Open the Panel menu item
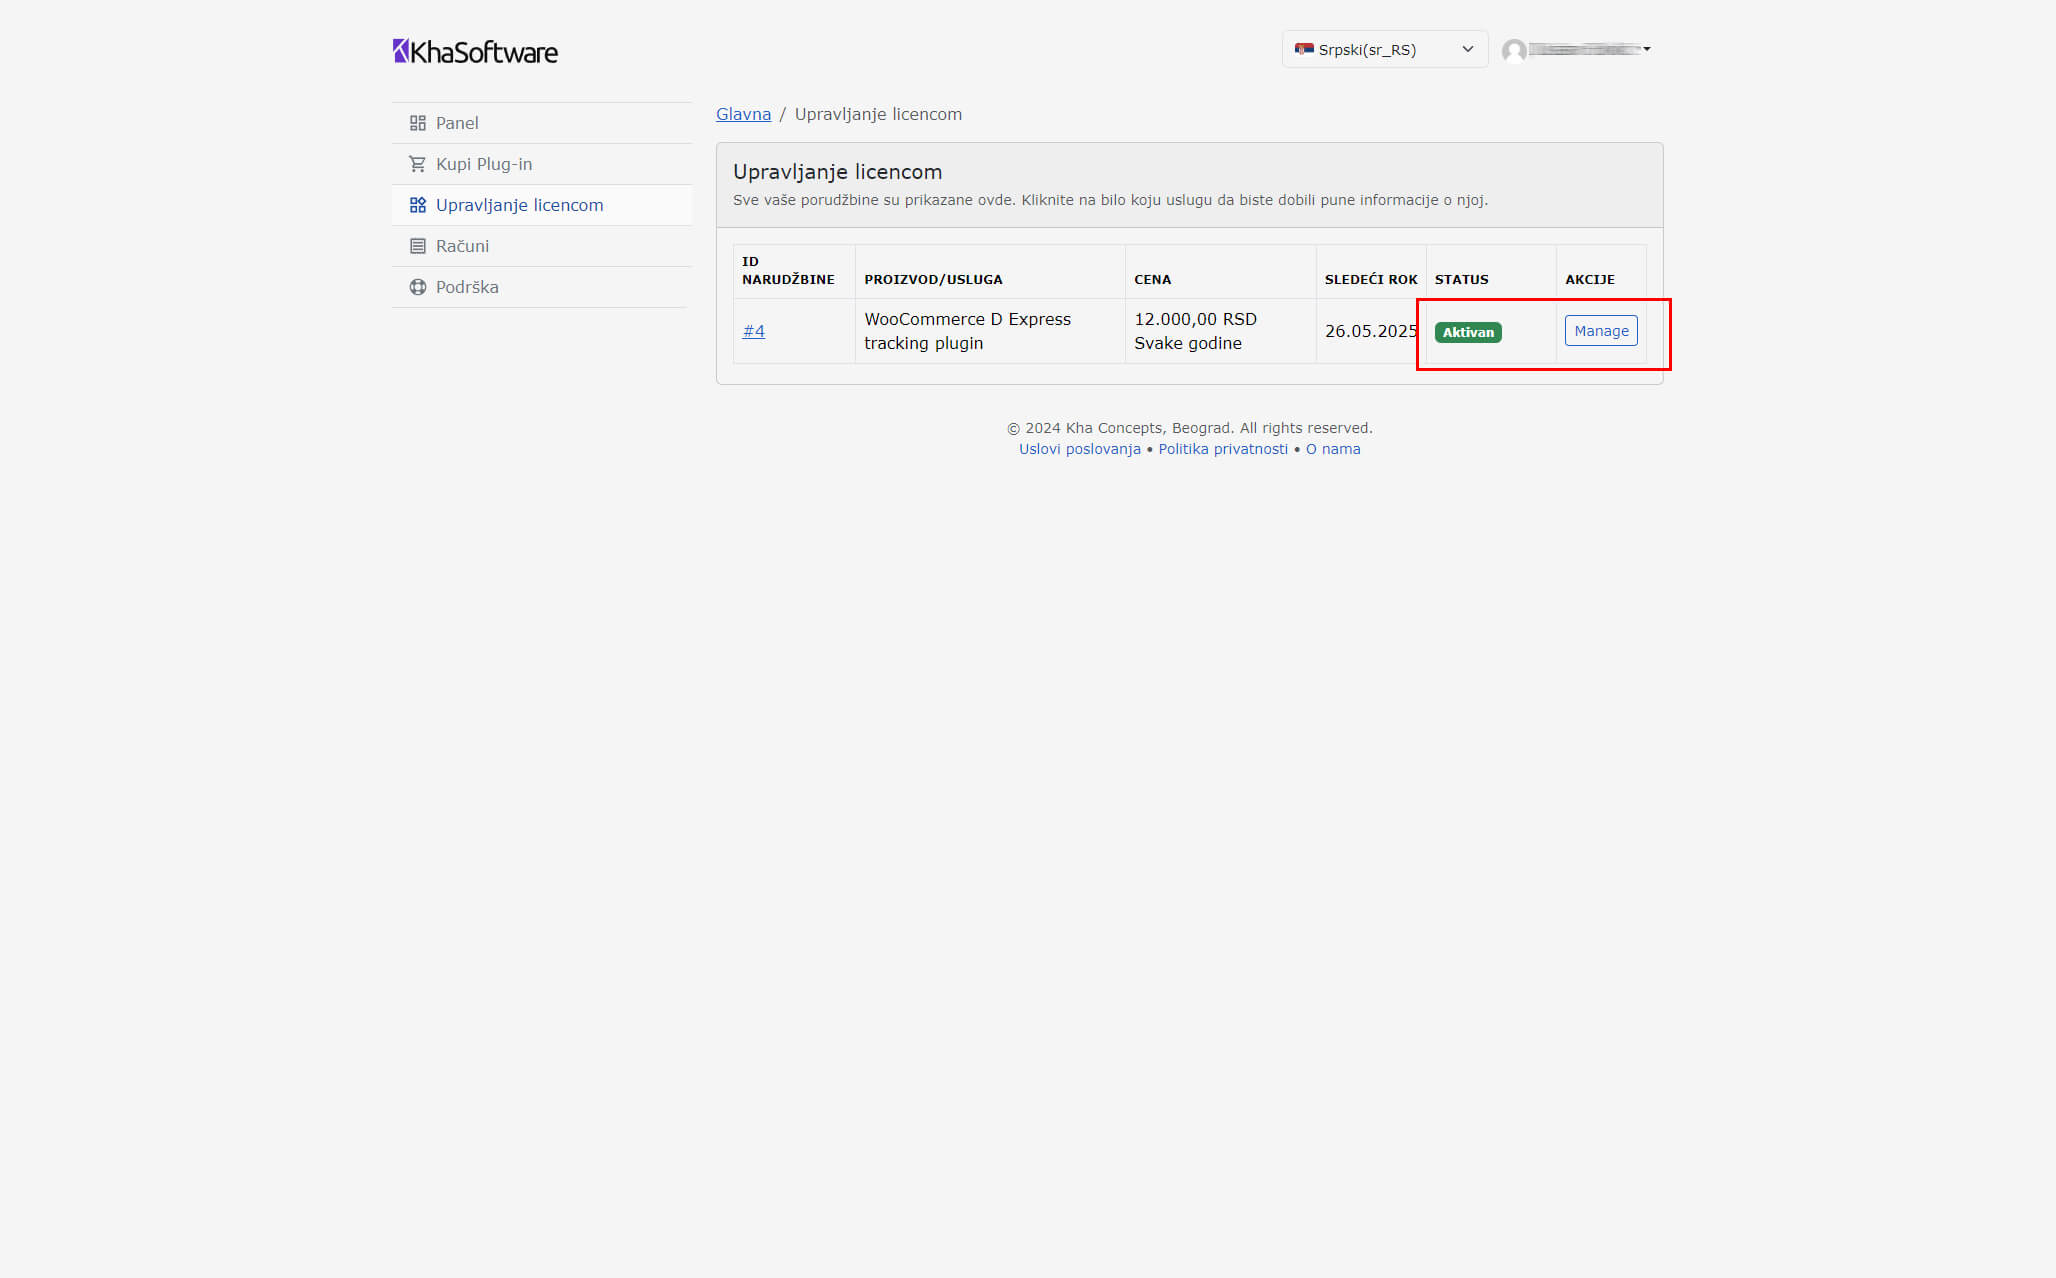This screenshot has width=2056, height=1278. click(x=541, y=123)
